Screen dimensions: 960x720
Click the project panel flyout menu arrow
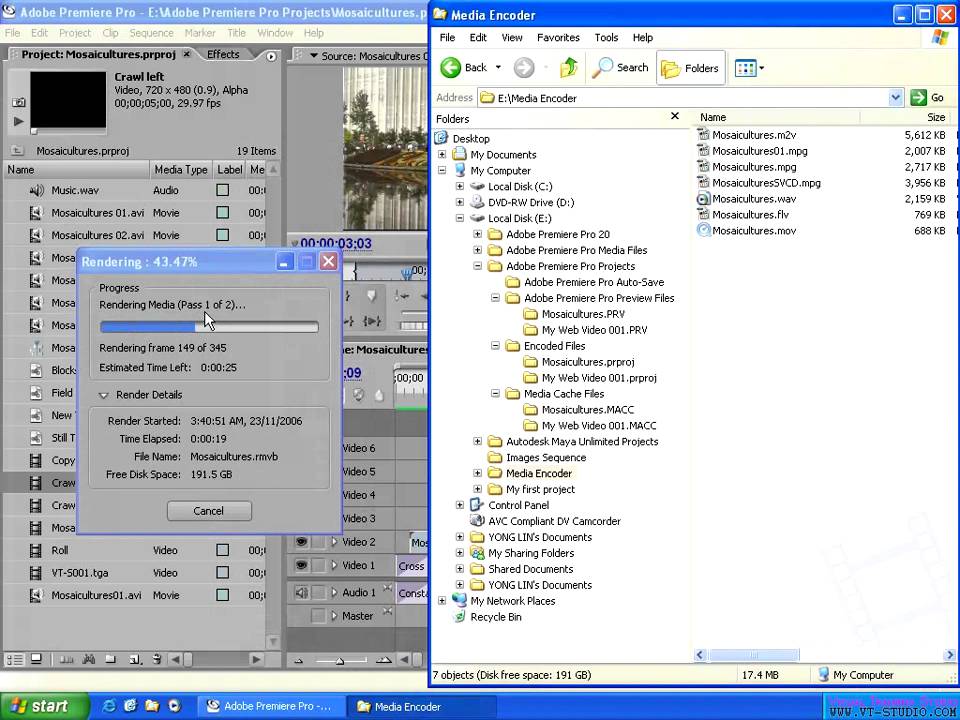point(271,56)
